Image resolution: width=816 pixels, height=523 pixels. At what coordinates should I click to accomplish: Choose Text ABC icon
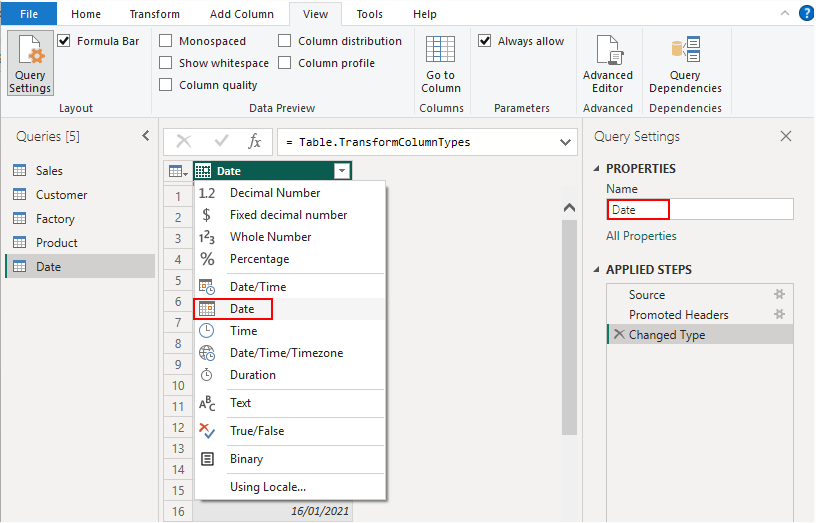(207, 403)
